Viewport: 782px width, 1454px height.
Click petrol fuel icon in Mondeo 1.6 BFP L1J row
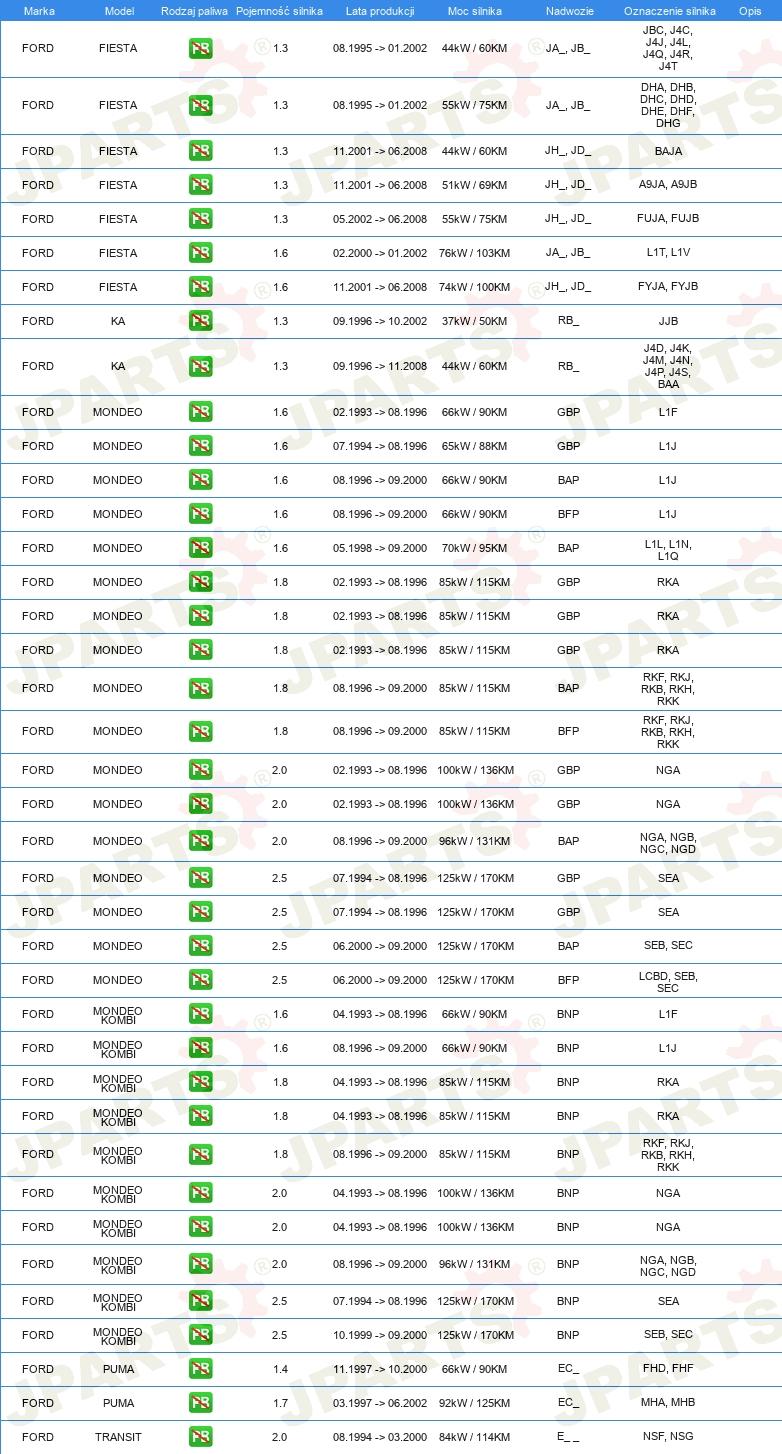[x=200, y=514]
